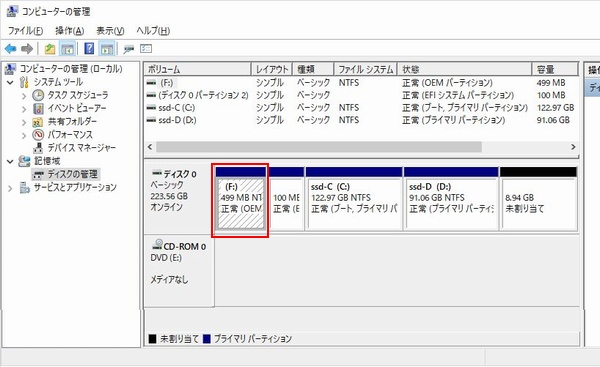The image size is (600, 367).
Task: Select the ssd-D (D:) 91.06 GB partition block
Action: pyautogui.click(x=451, y=199)
